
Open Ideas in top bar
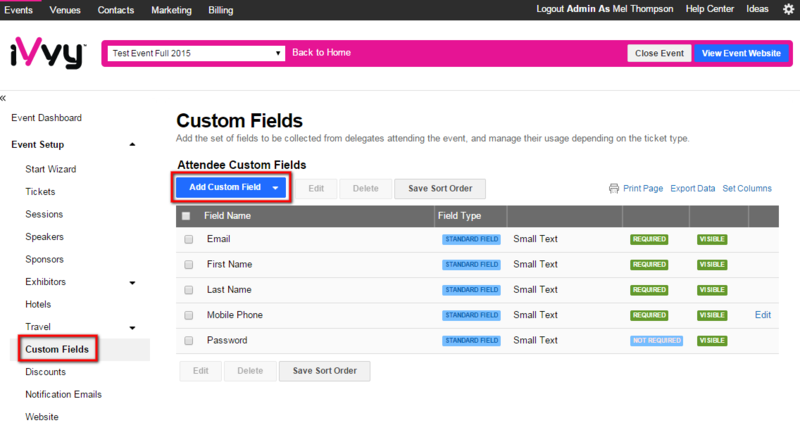(757, 9)
